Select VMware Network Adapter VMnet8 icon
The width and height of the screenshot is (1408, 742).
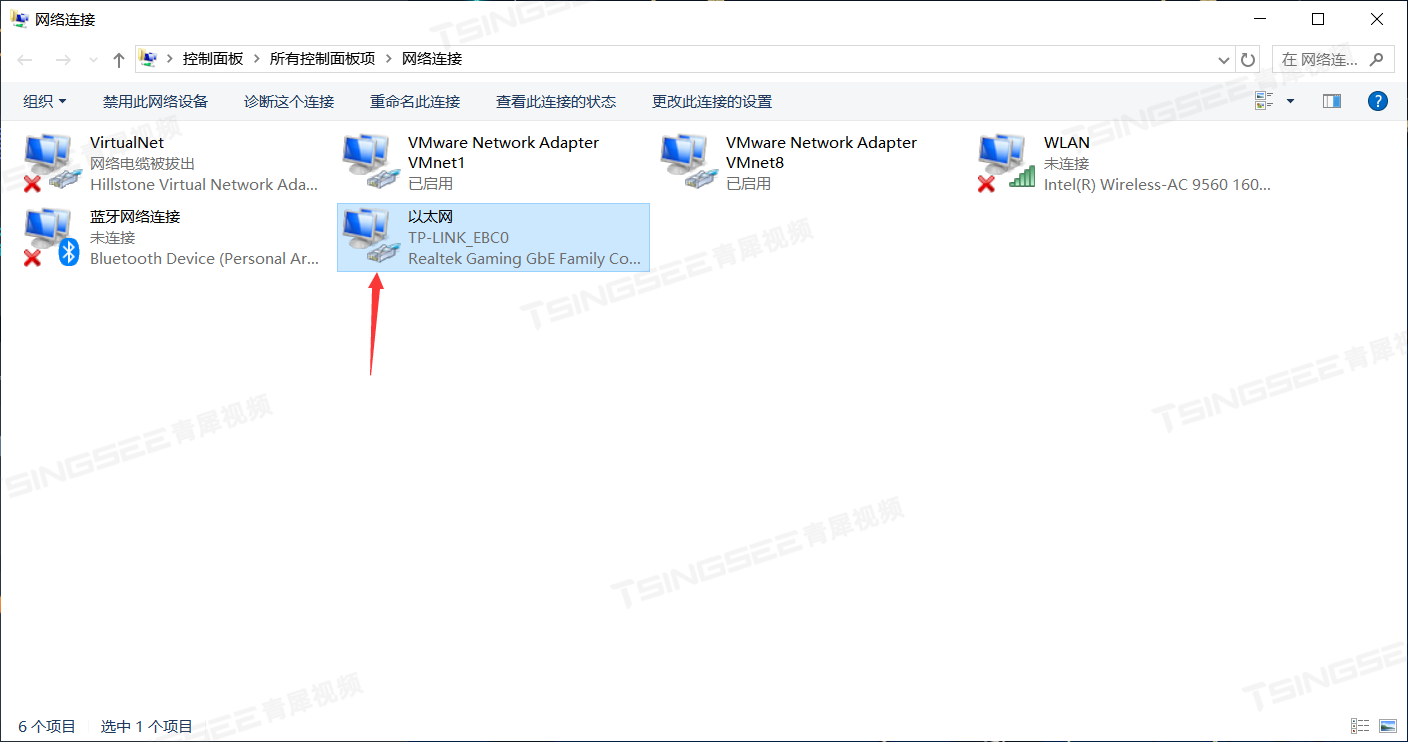[x=688, y=162]
